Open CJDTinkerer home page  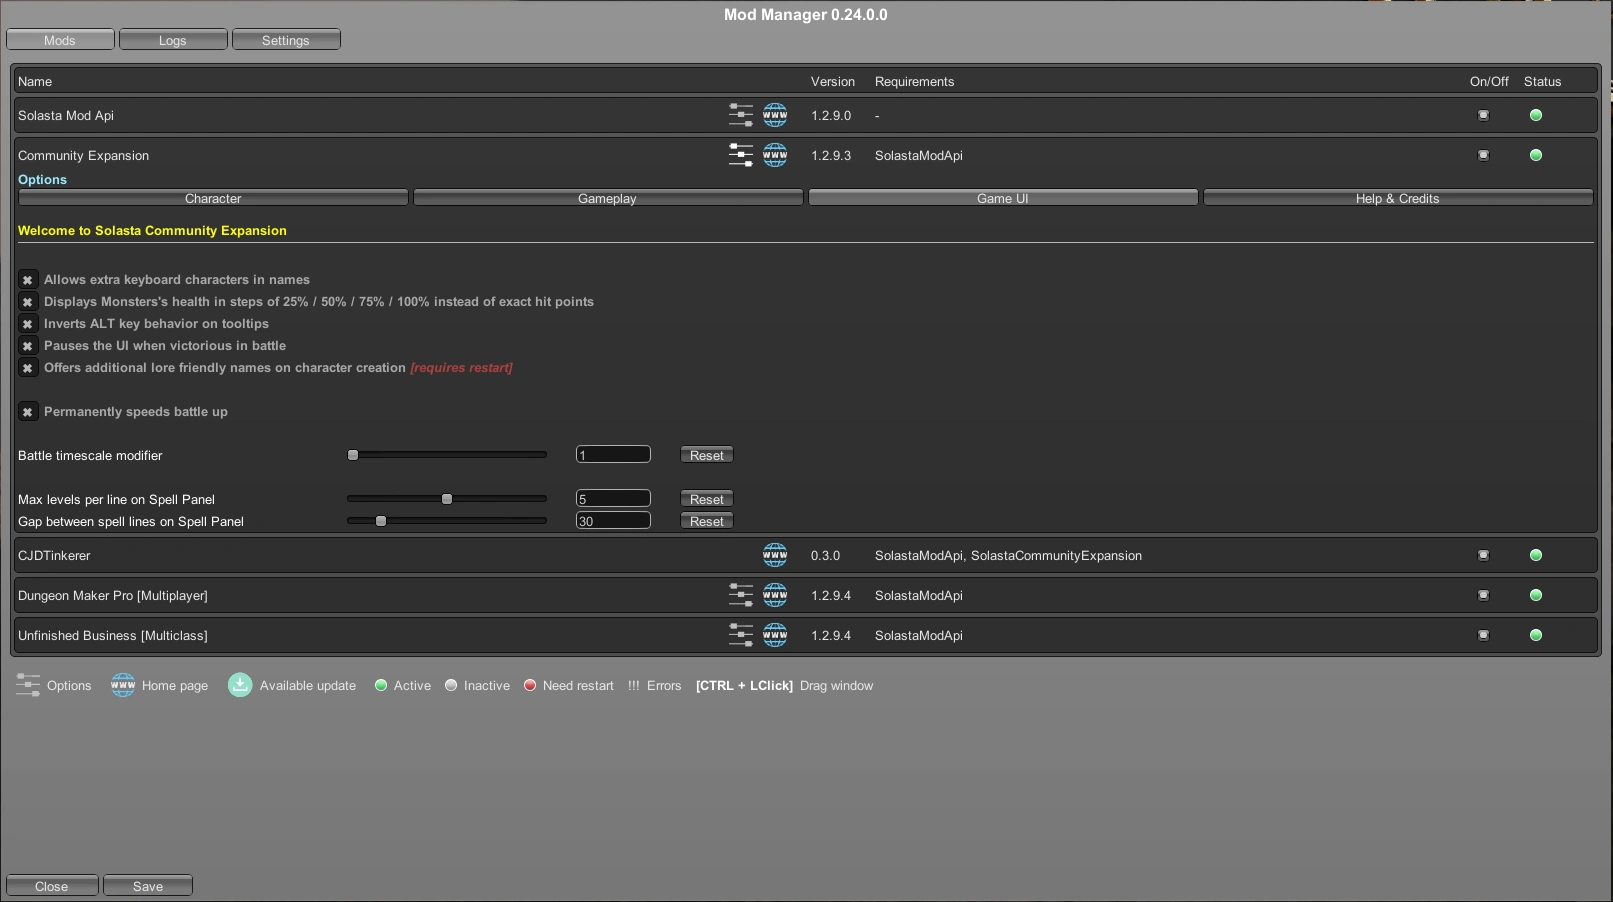click(x=775, y=555)
